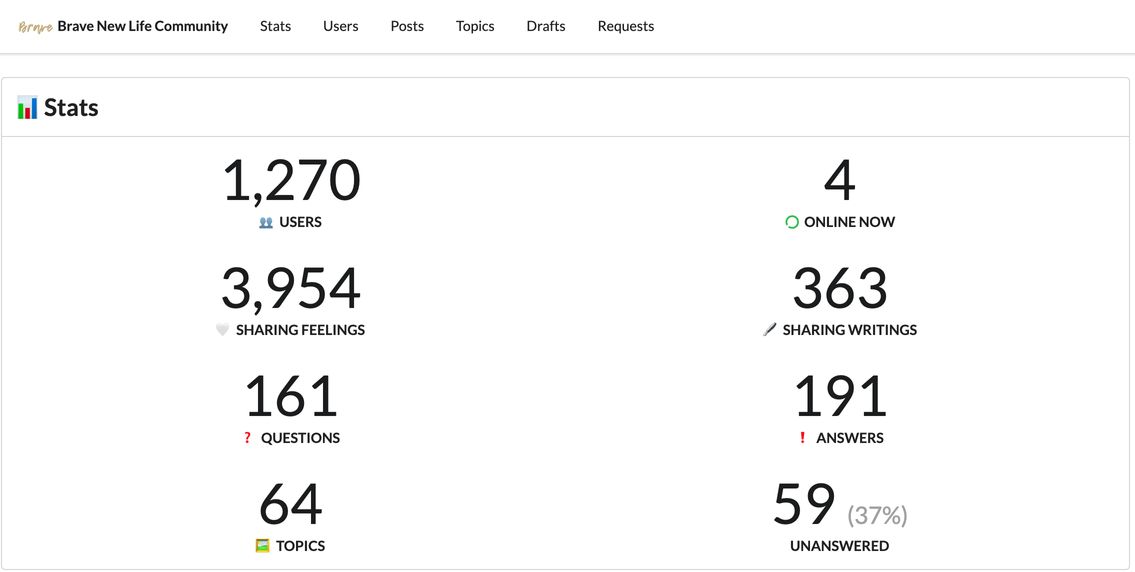Click the green online now circle icon
This screenshot has height=572, width=1135.
792,223
